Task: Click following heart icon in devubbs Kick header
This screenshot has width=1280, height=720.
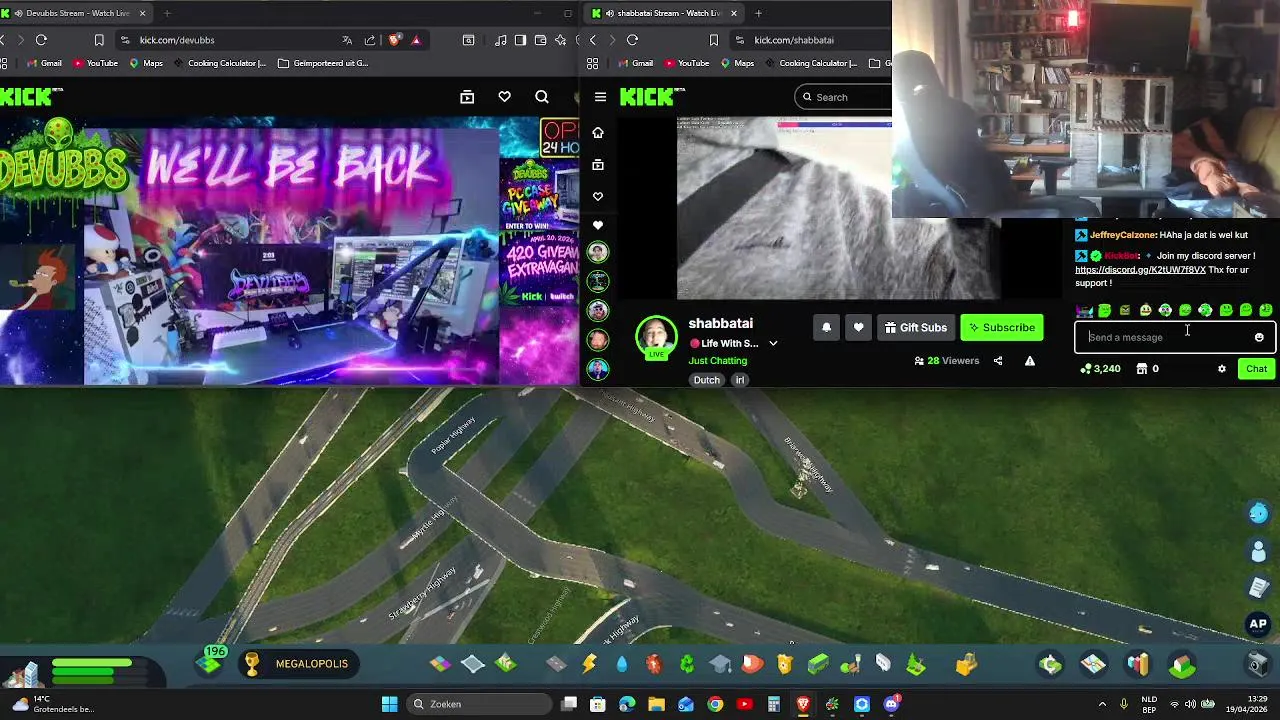Action: click(x=504, y=97)
